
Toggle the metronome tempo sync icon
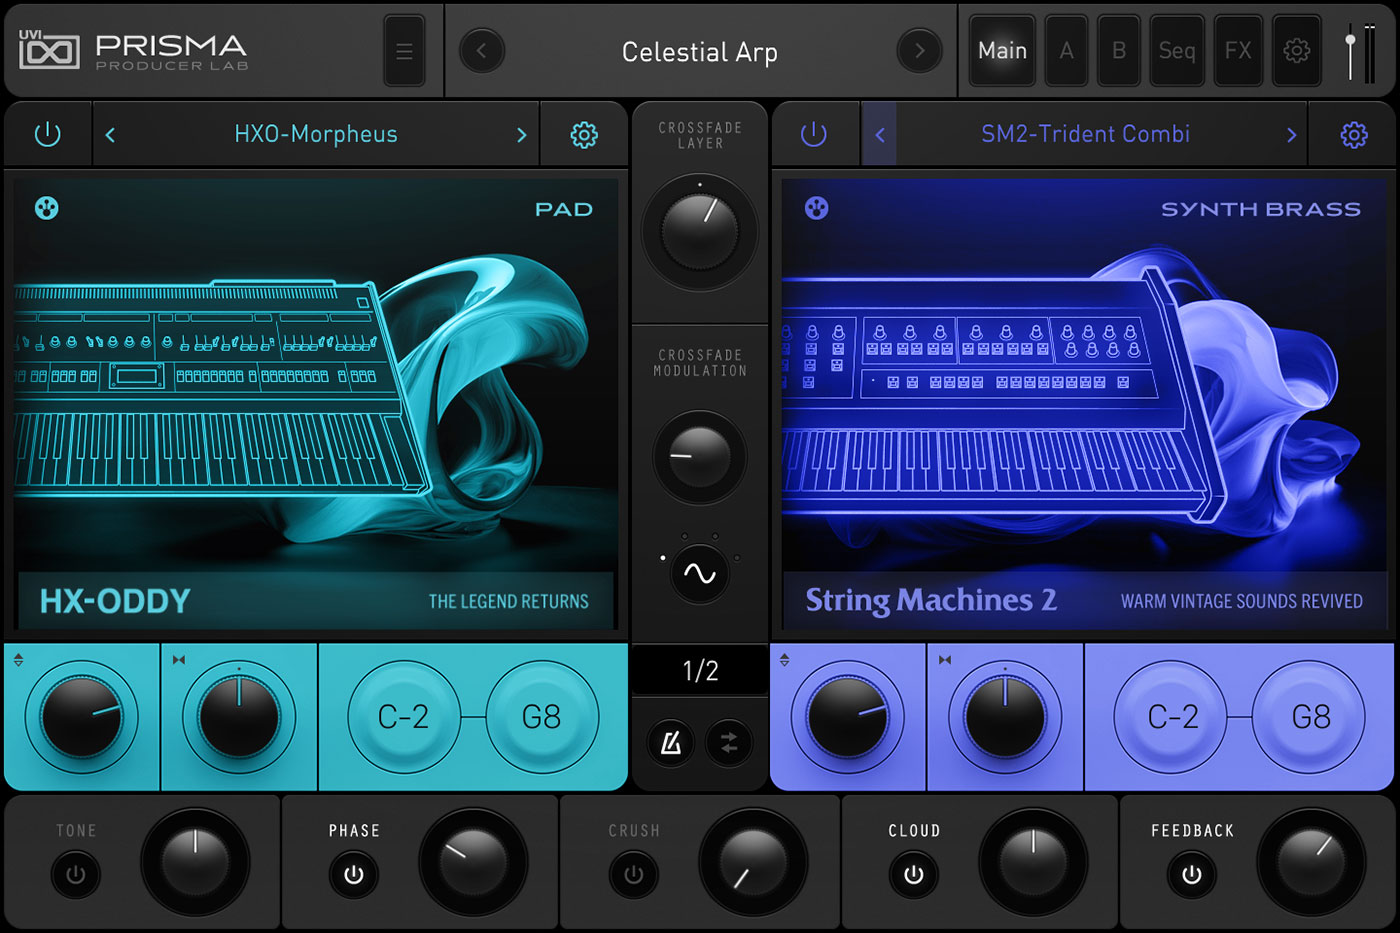click(670, 743)
